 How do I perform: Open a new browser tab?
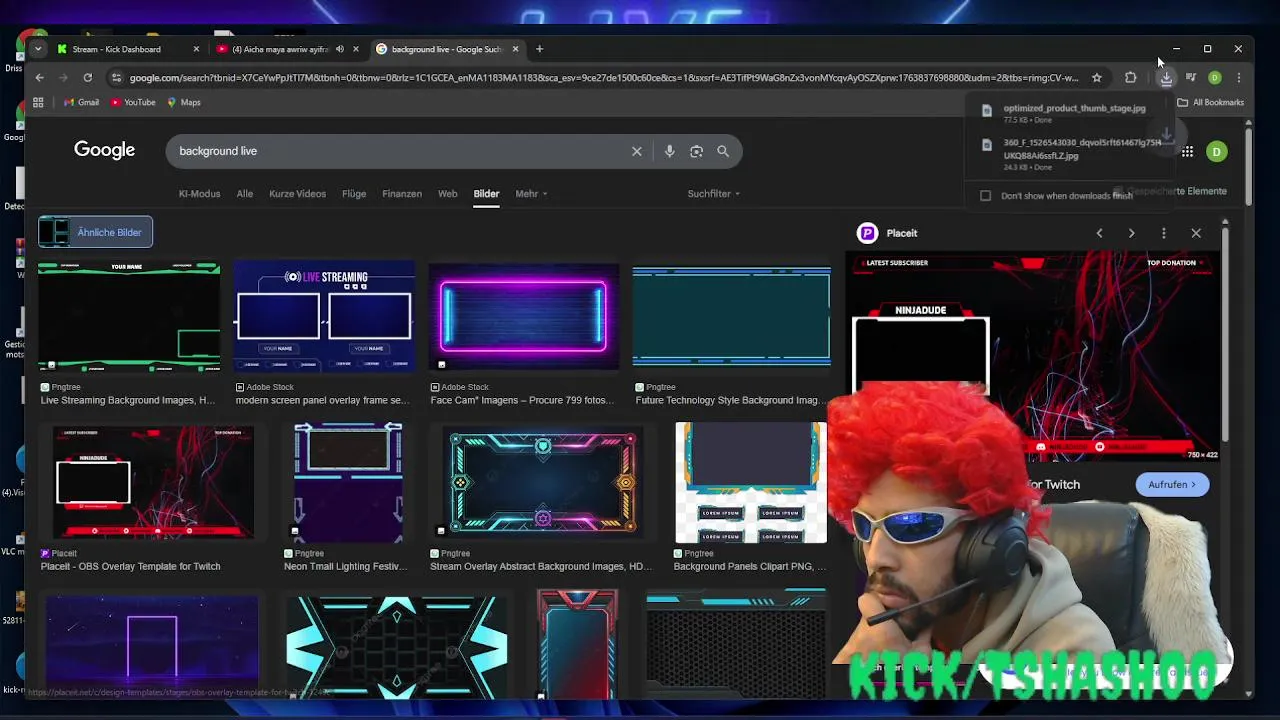click(x=539, y=49)
